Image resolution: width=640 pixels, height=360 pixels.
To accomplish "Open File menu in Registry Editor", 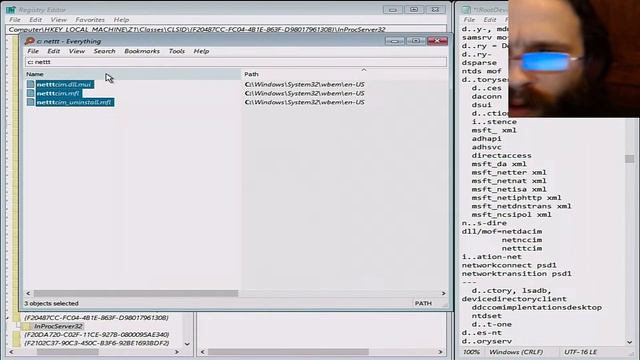I will pos(15,20).
